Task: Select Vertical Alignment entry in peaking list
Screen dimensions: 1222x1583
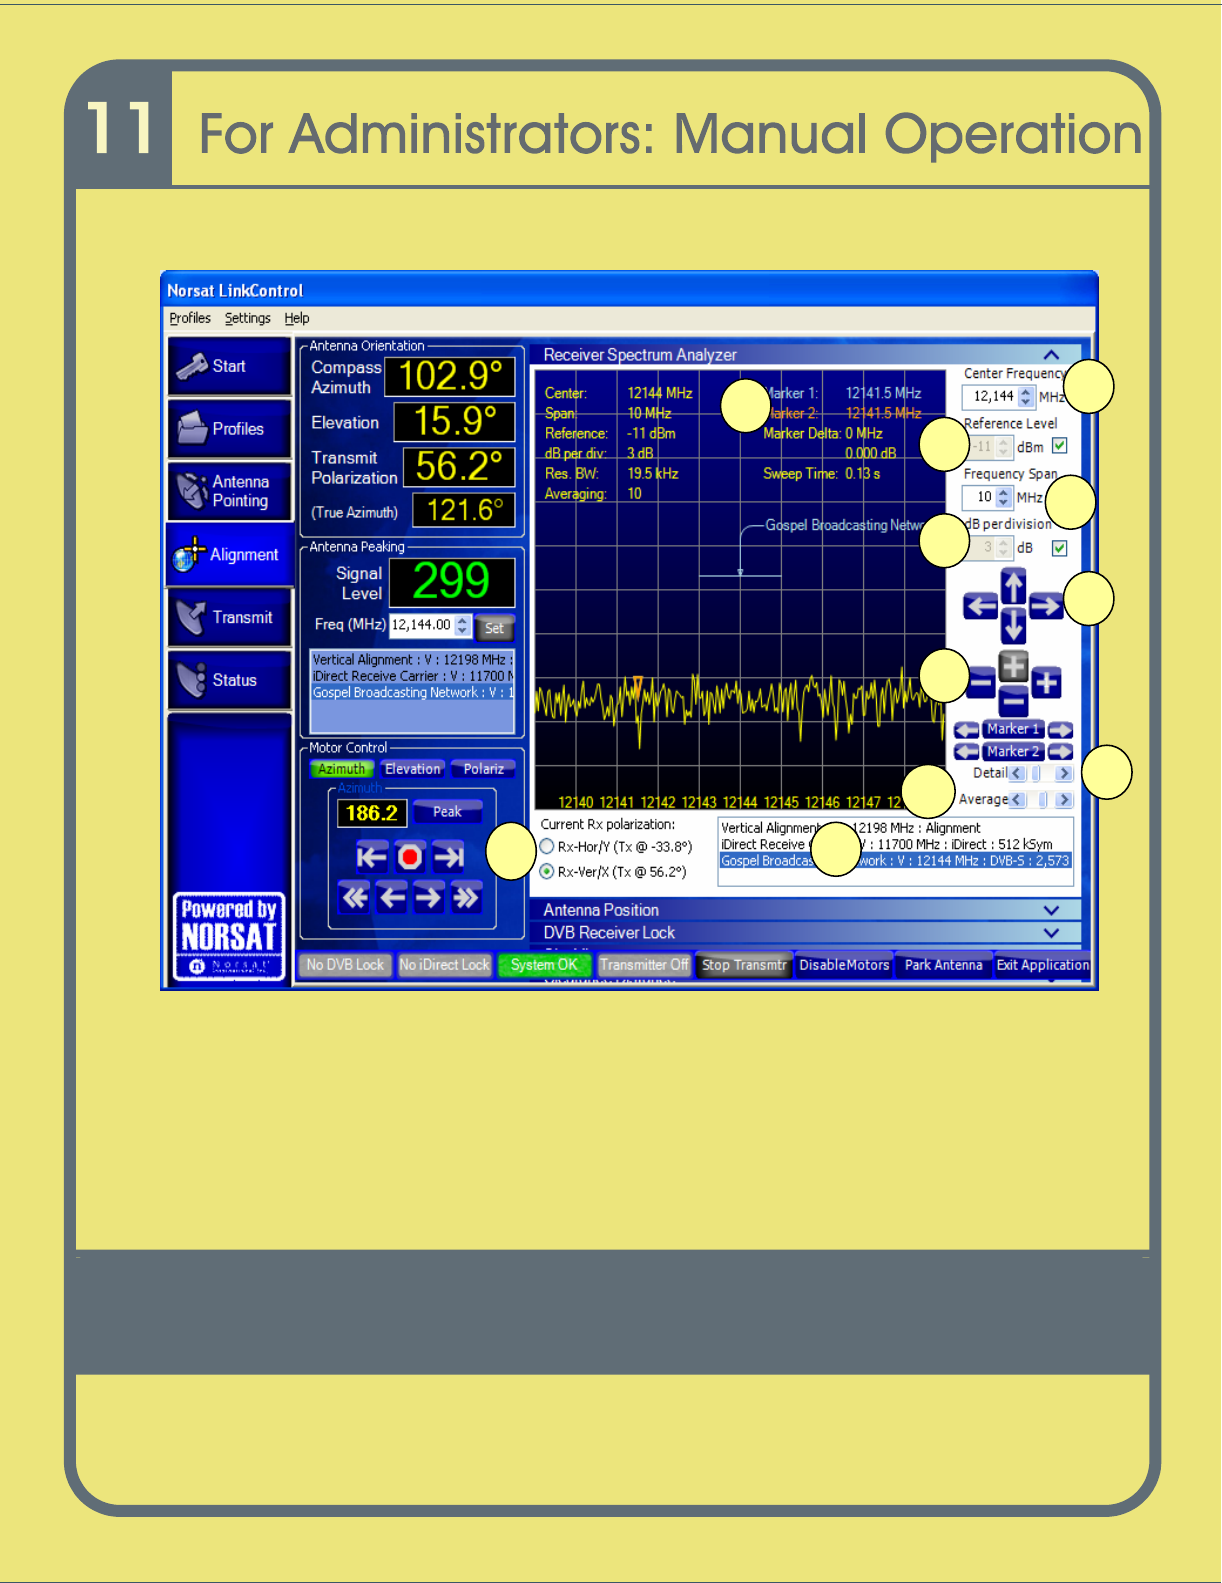Action: 412,660
